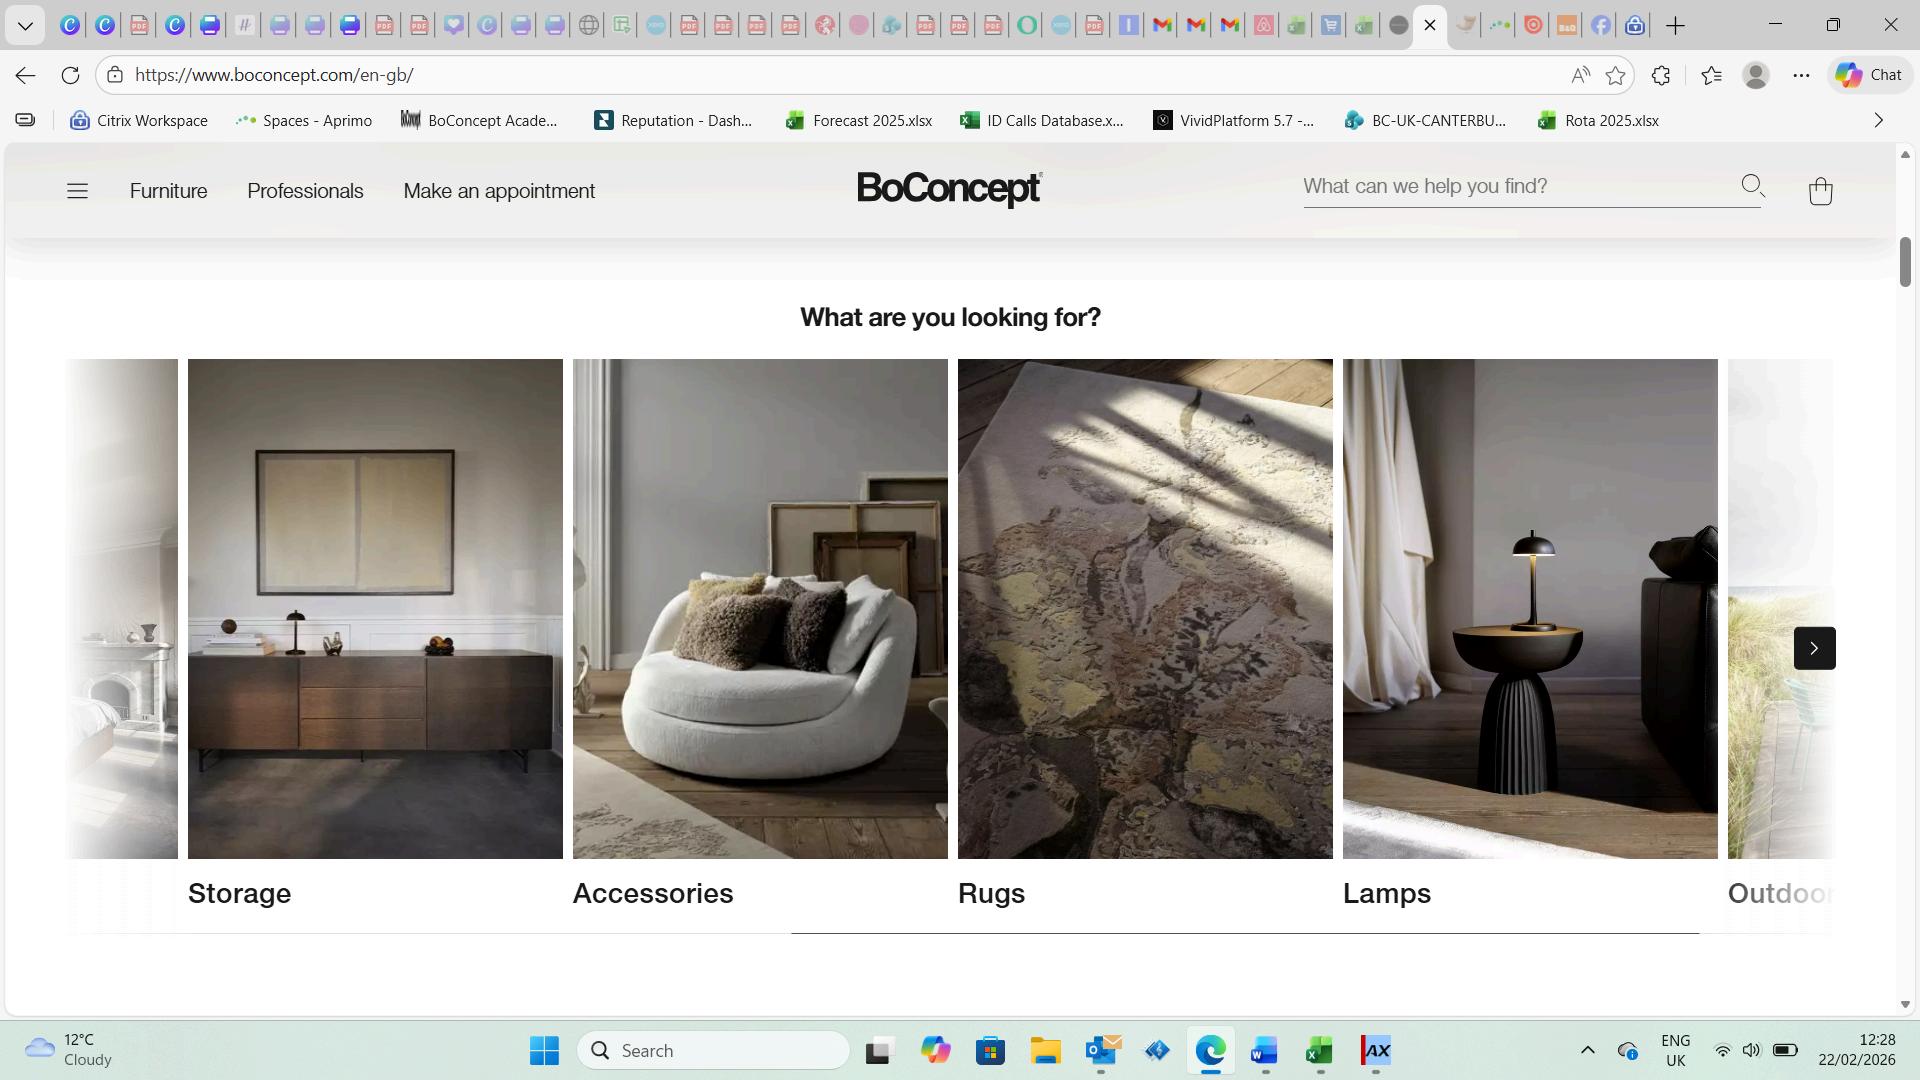Expand system tray hidden icons
Screen dimensions: 1920x1080
pos(1587,1050)
